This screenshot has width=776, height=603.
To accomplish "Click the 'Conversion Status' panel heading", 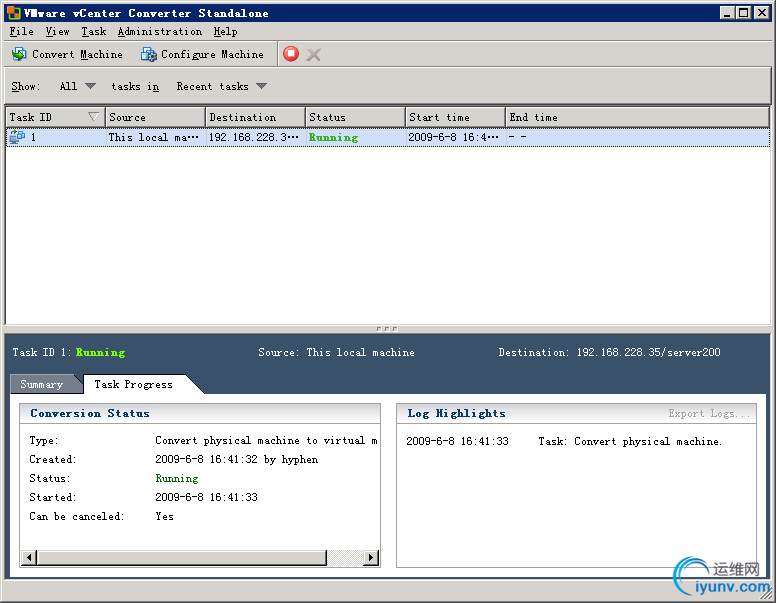I will coord(90,413).
